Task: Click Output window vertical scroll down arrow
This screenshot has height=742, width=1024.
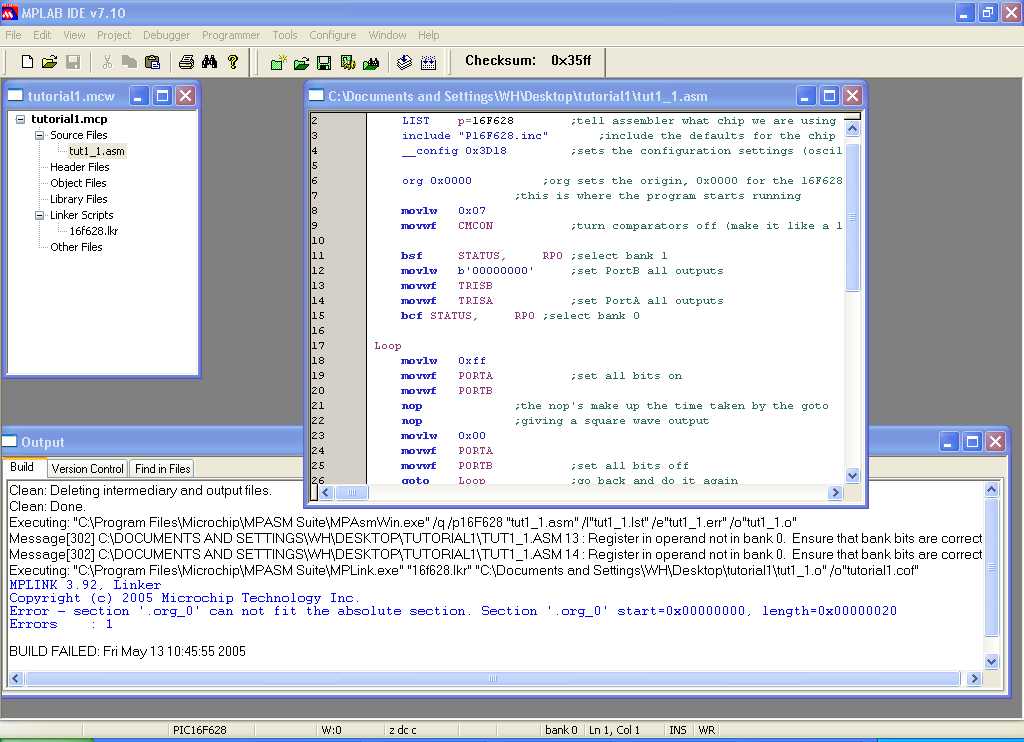Action: click(x=991, y=662)
